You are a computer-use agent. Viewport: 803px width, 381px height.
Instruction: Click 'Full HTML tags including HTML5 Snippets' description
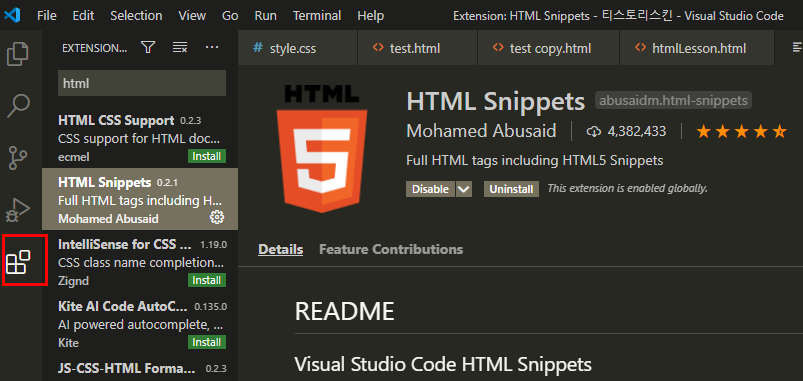click(x=535, y=160)
